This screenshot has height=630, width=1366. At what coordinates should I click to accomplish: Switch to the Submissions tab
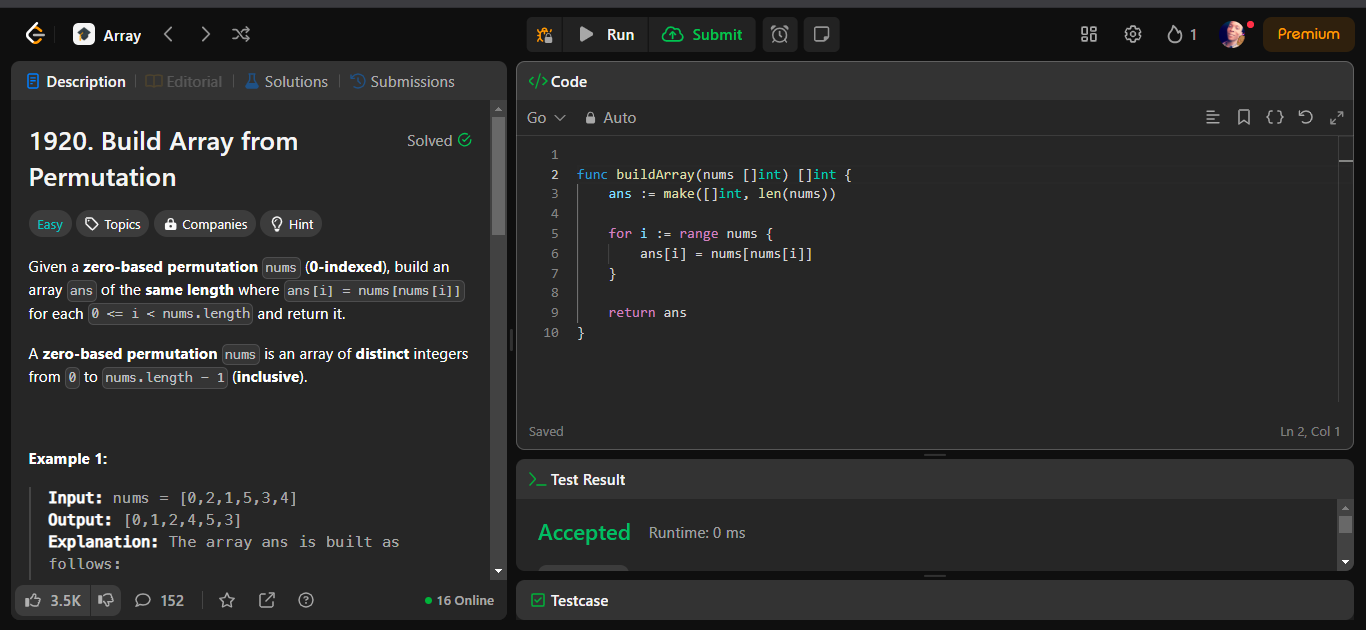coord(402,81)
